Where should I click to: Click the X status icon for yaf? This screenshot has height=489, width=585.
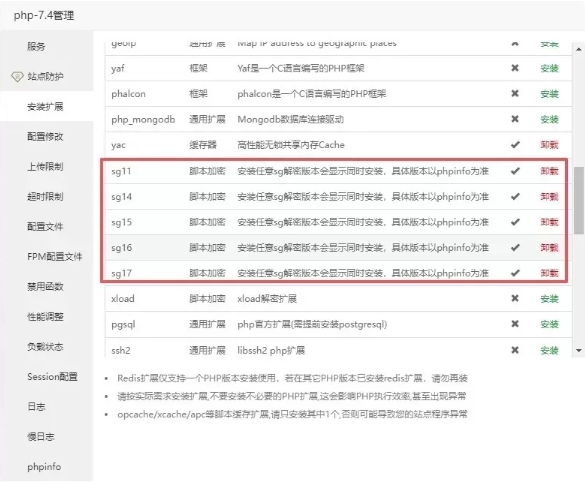[x=515, y=68]
